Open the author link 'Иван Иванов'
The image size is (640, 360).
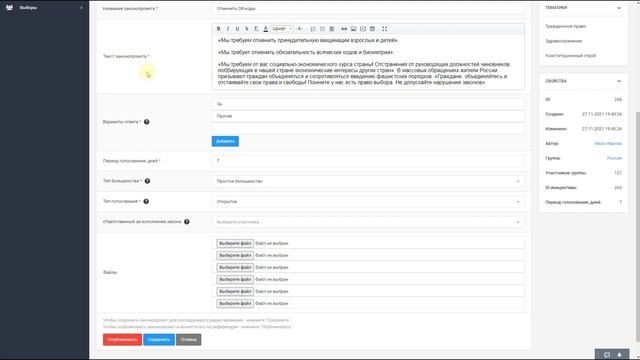(x=608, y=144)
